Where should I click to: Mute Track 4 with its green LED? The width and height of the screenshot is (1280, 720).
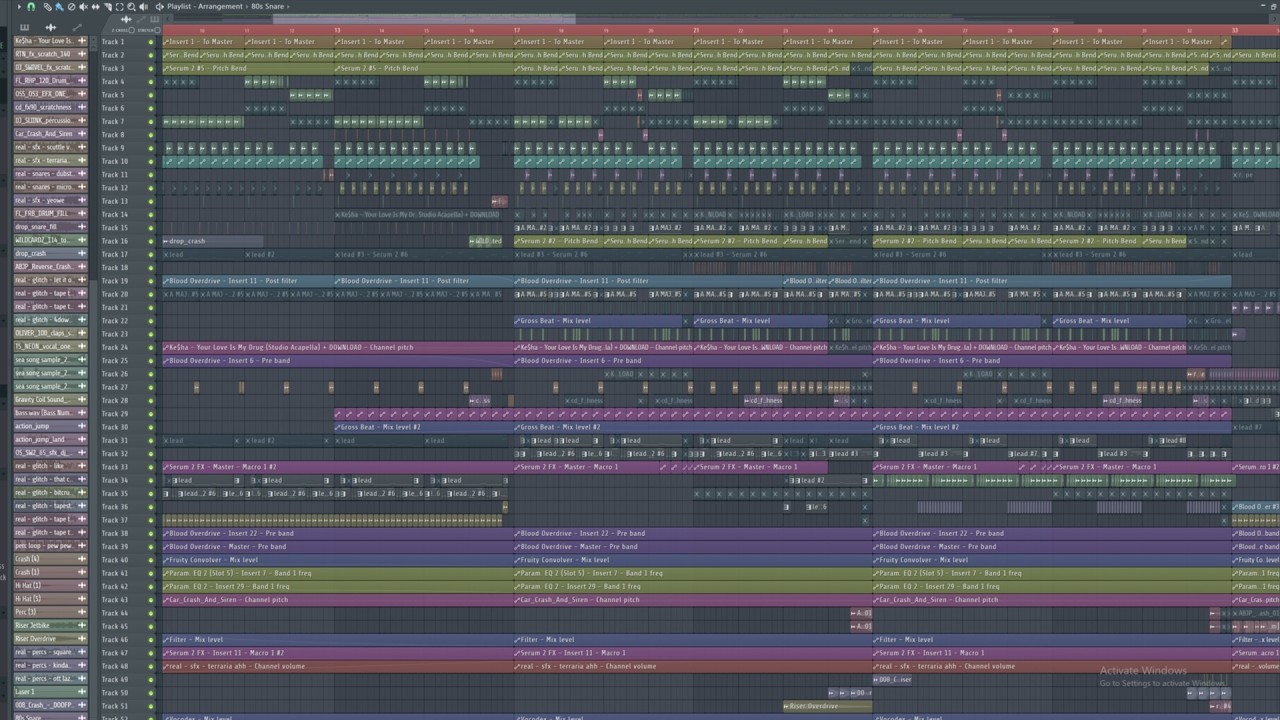(152, 82)
